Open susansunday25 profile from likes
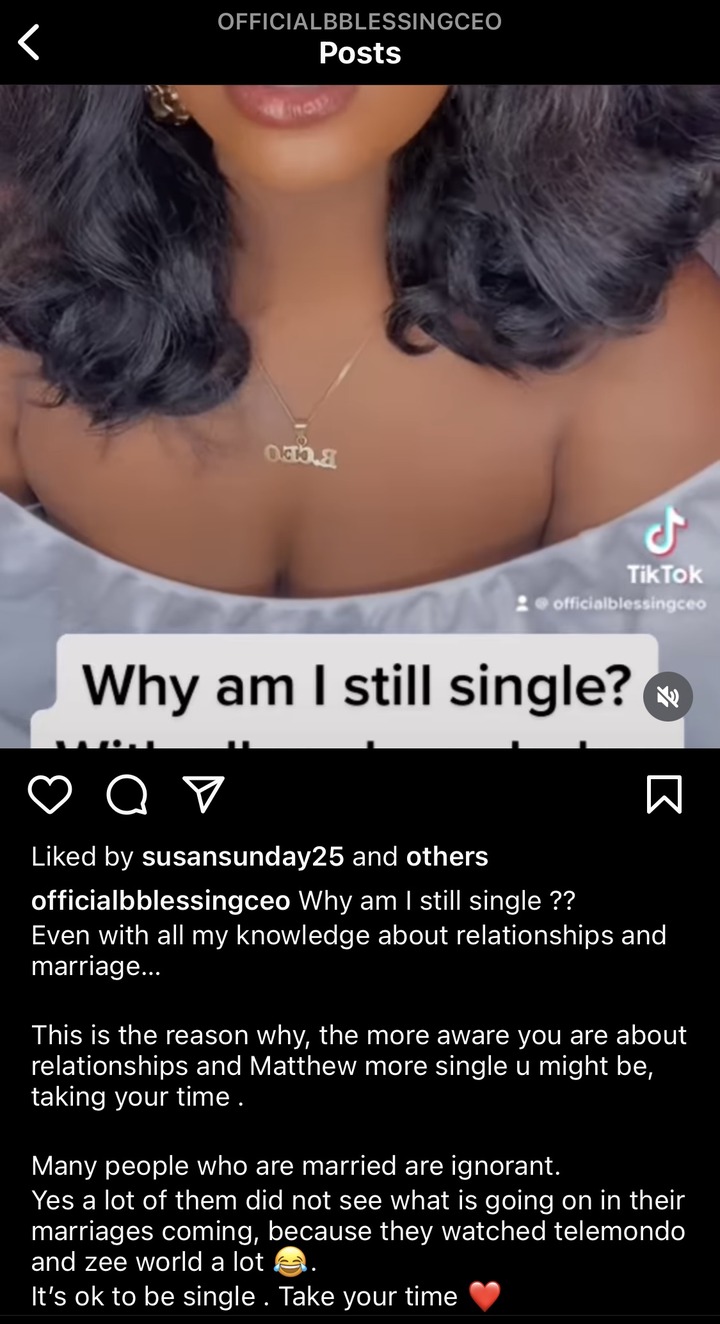720x1324 pixels. (x=243, y=856)
